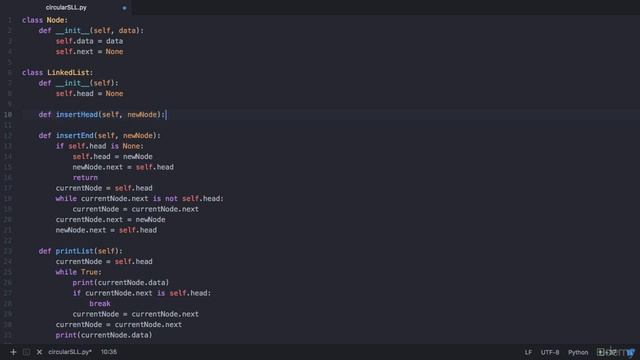Click the modified dot on circularSLL.py tab
The image size is (640, 360).
point(124,8)
